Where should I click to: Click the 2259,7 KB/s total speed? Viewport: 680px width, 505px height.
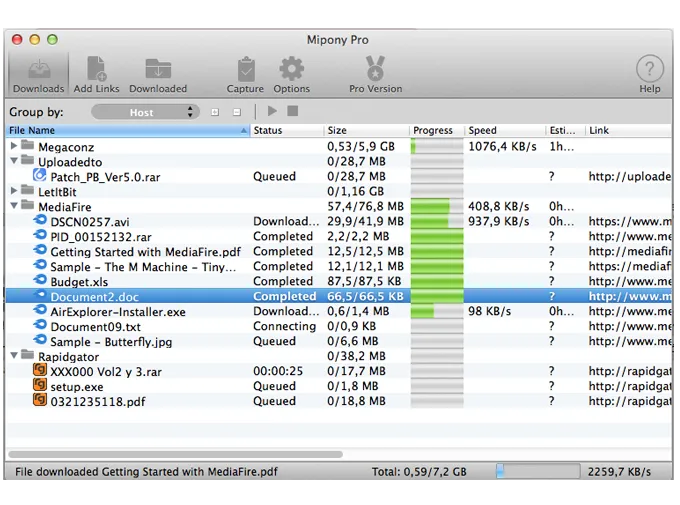click(619, 472)
